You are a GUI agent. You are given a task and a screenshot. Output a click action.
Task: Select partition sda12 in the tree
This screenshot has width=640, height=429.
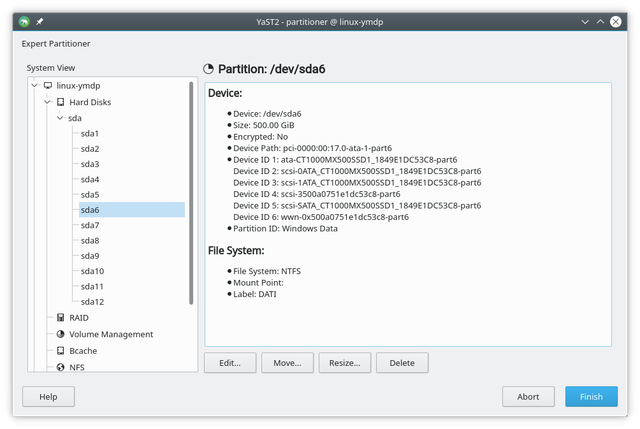click(x=92, y=302)
